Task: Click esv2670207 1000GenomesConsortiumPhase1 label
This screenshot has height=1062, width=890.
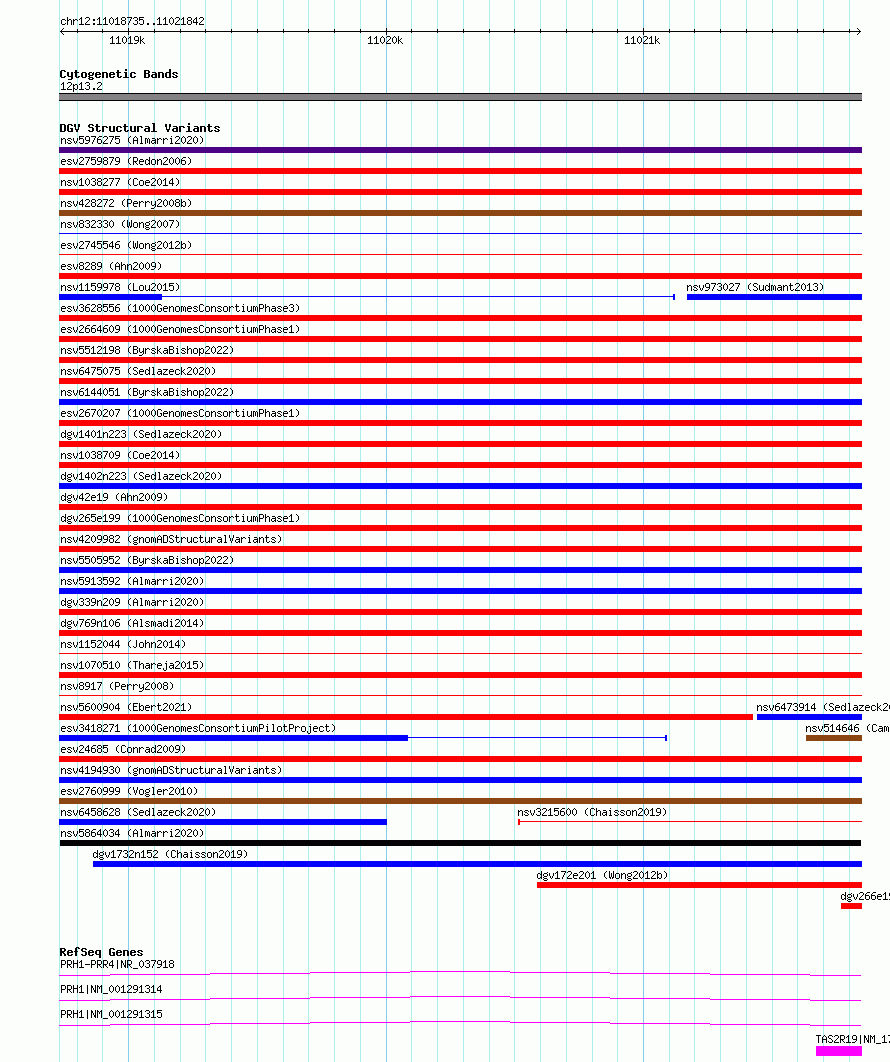Action: click(x=180, y=413)
